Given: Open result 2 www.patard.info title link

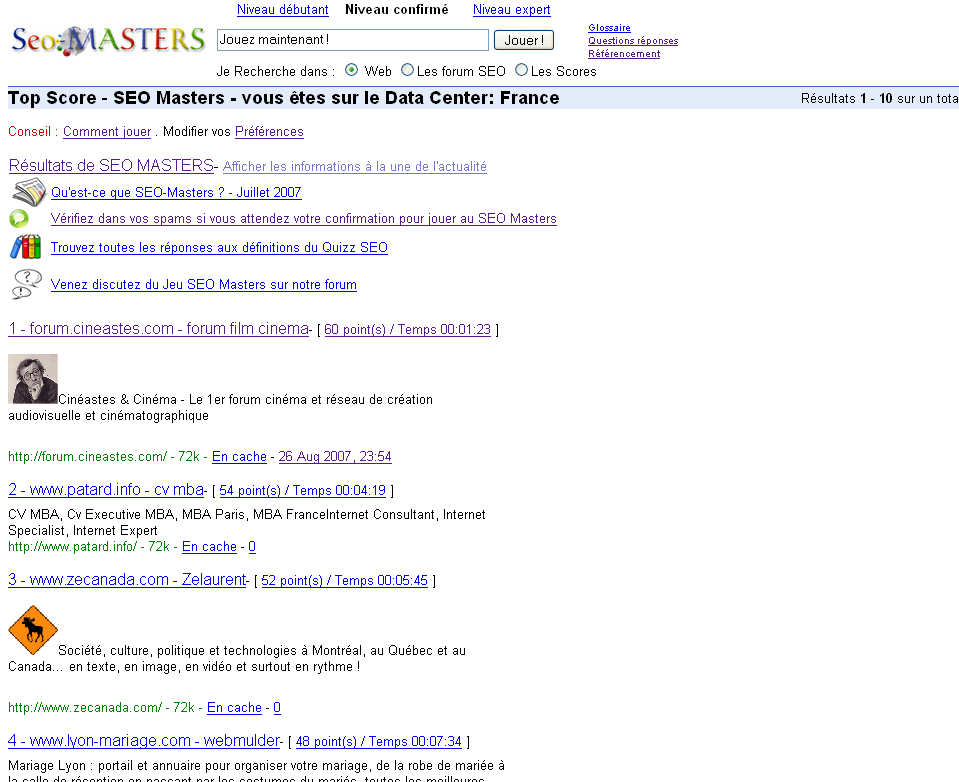Looking at the screenshot, I should click(x=106, y=490).
